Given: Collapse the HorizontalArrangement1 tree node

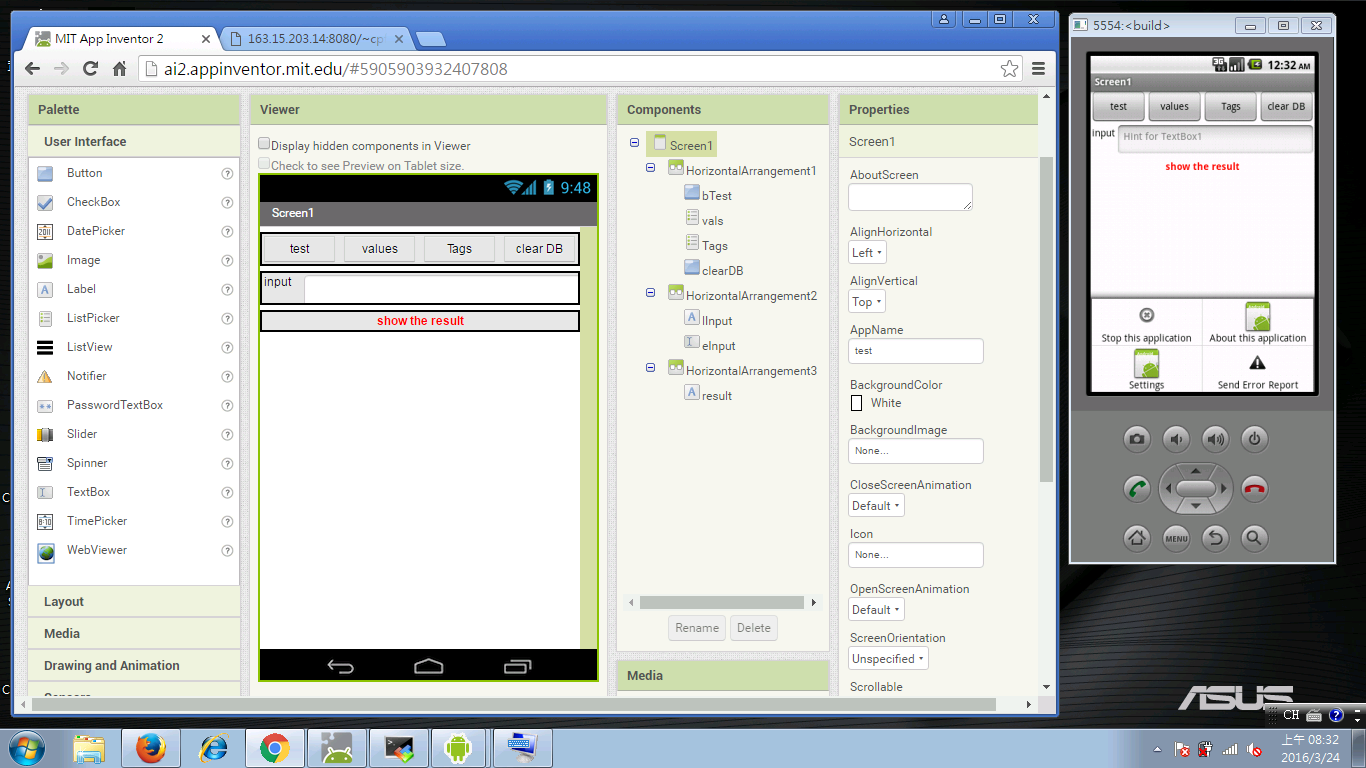Looking at the screenshot, I should tap(651, 169).
